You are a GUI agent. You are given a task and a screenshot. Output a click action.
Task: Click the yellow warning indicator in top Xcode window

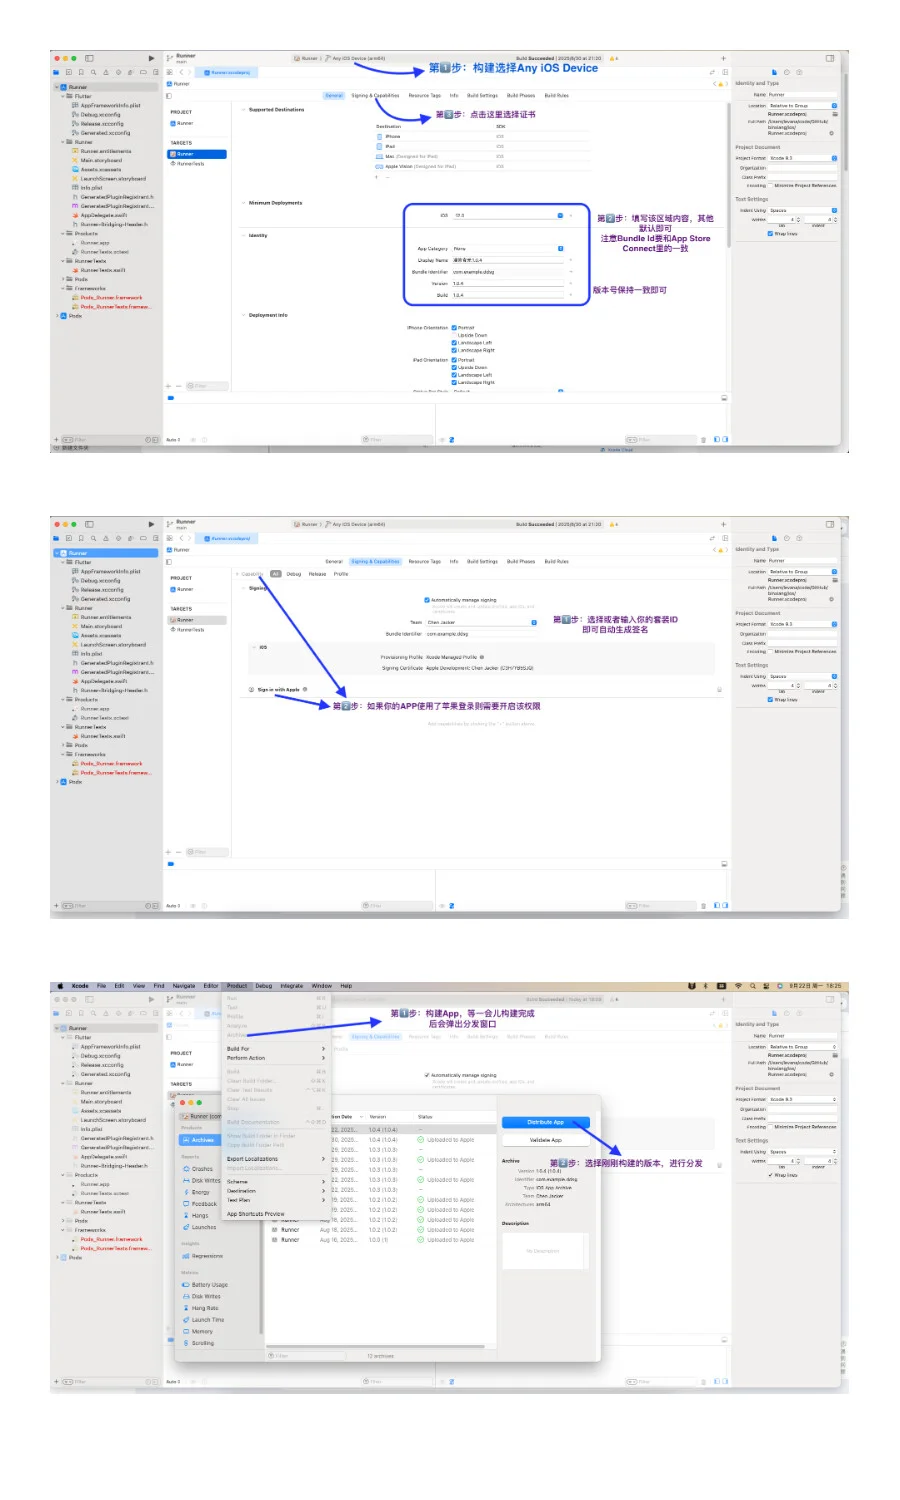coord(613,58)
